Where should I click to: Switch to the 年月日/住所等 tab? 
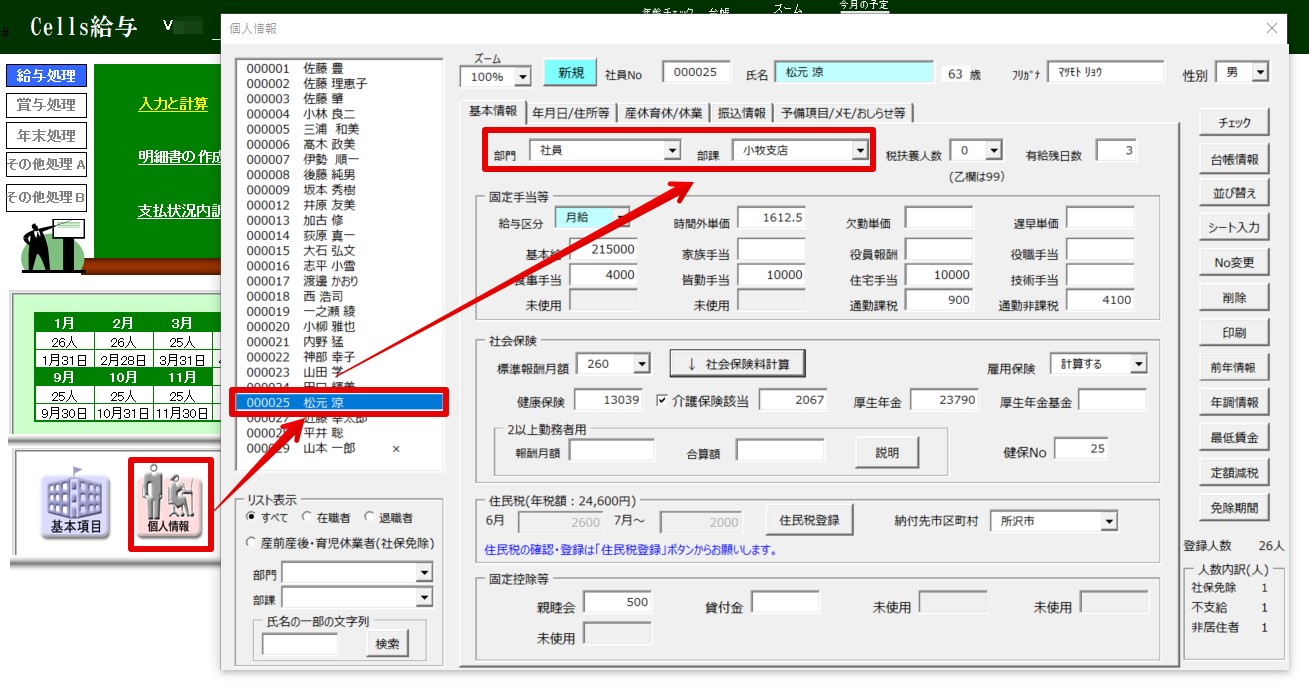click(571, 113)
